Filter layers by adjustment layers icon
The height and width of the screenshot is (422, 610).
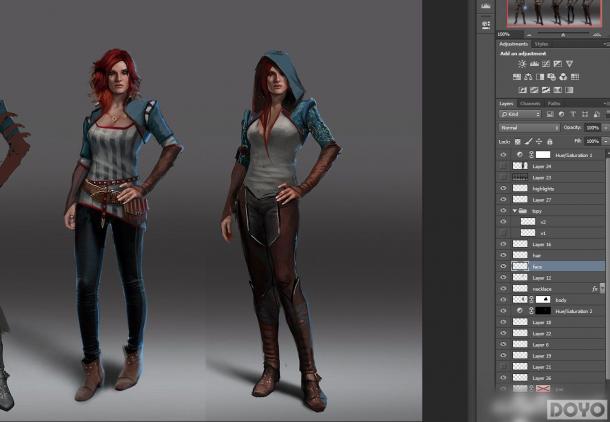[561, 114]
